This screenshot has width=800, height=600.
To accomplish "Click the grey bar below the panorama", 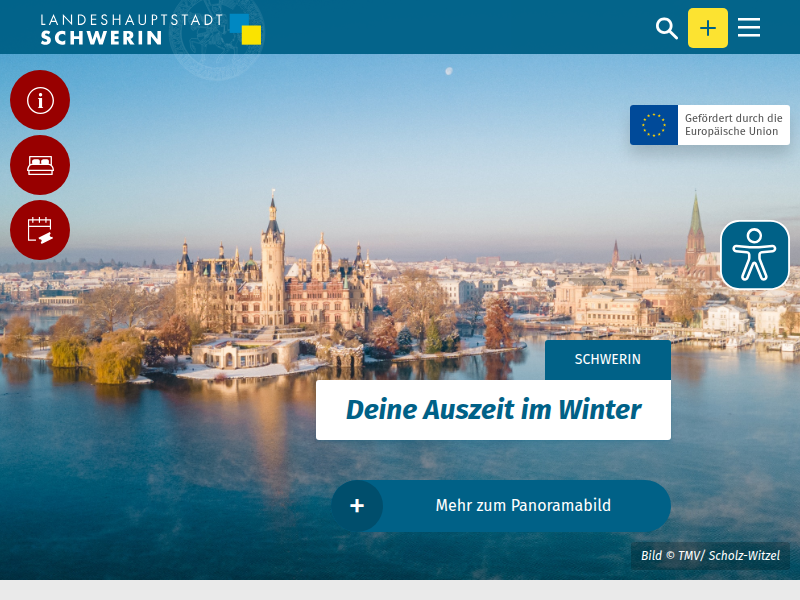I will coord(400,590).
